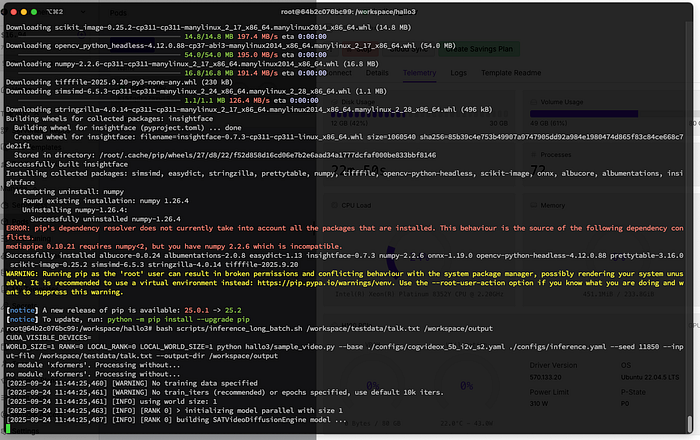Open the Logs tab in background page
The image size is (700, 440).
pos(458,73)
